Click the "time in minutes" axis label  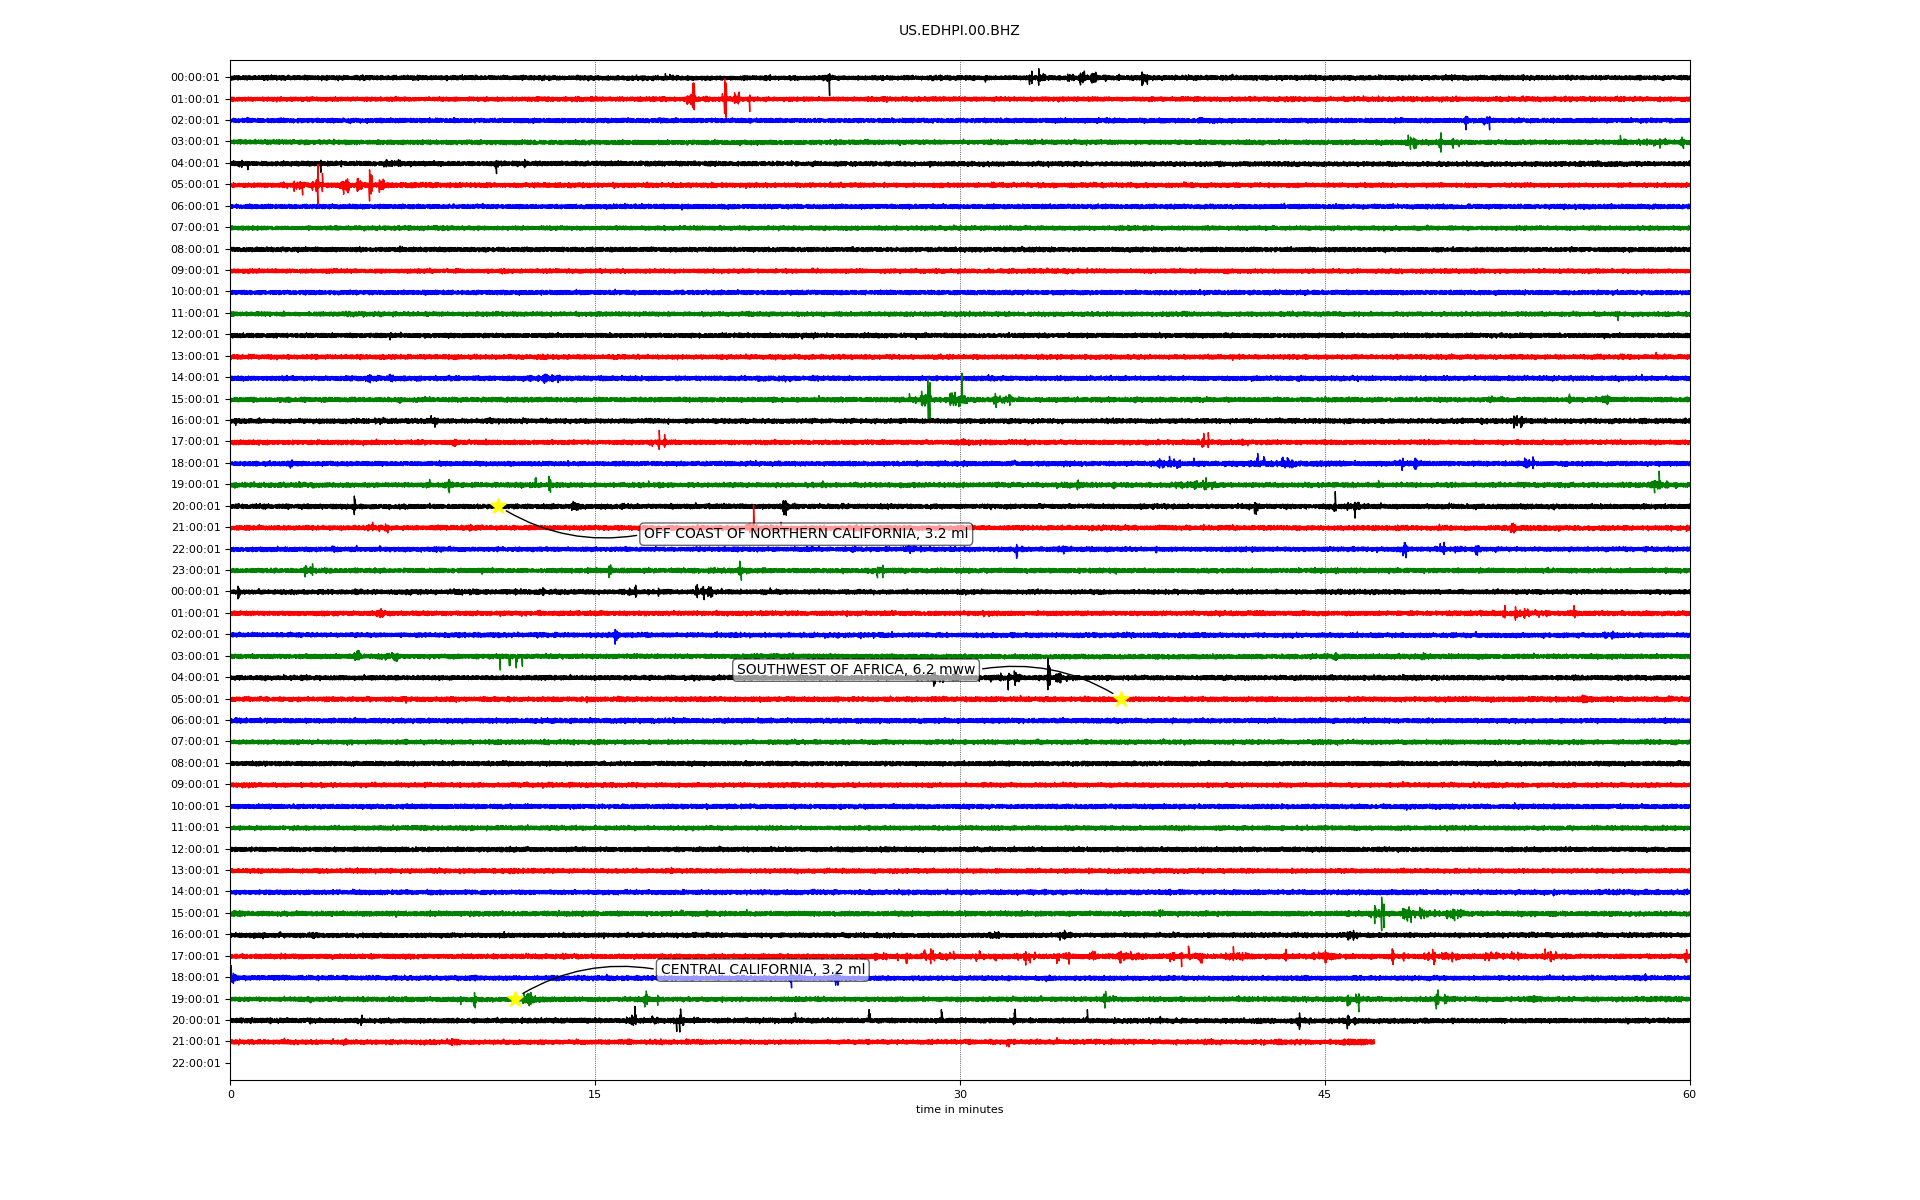click(959, 1109)
